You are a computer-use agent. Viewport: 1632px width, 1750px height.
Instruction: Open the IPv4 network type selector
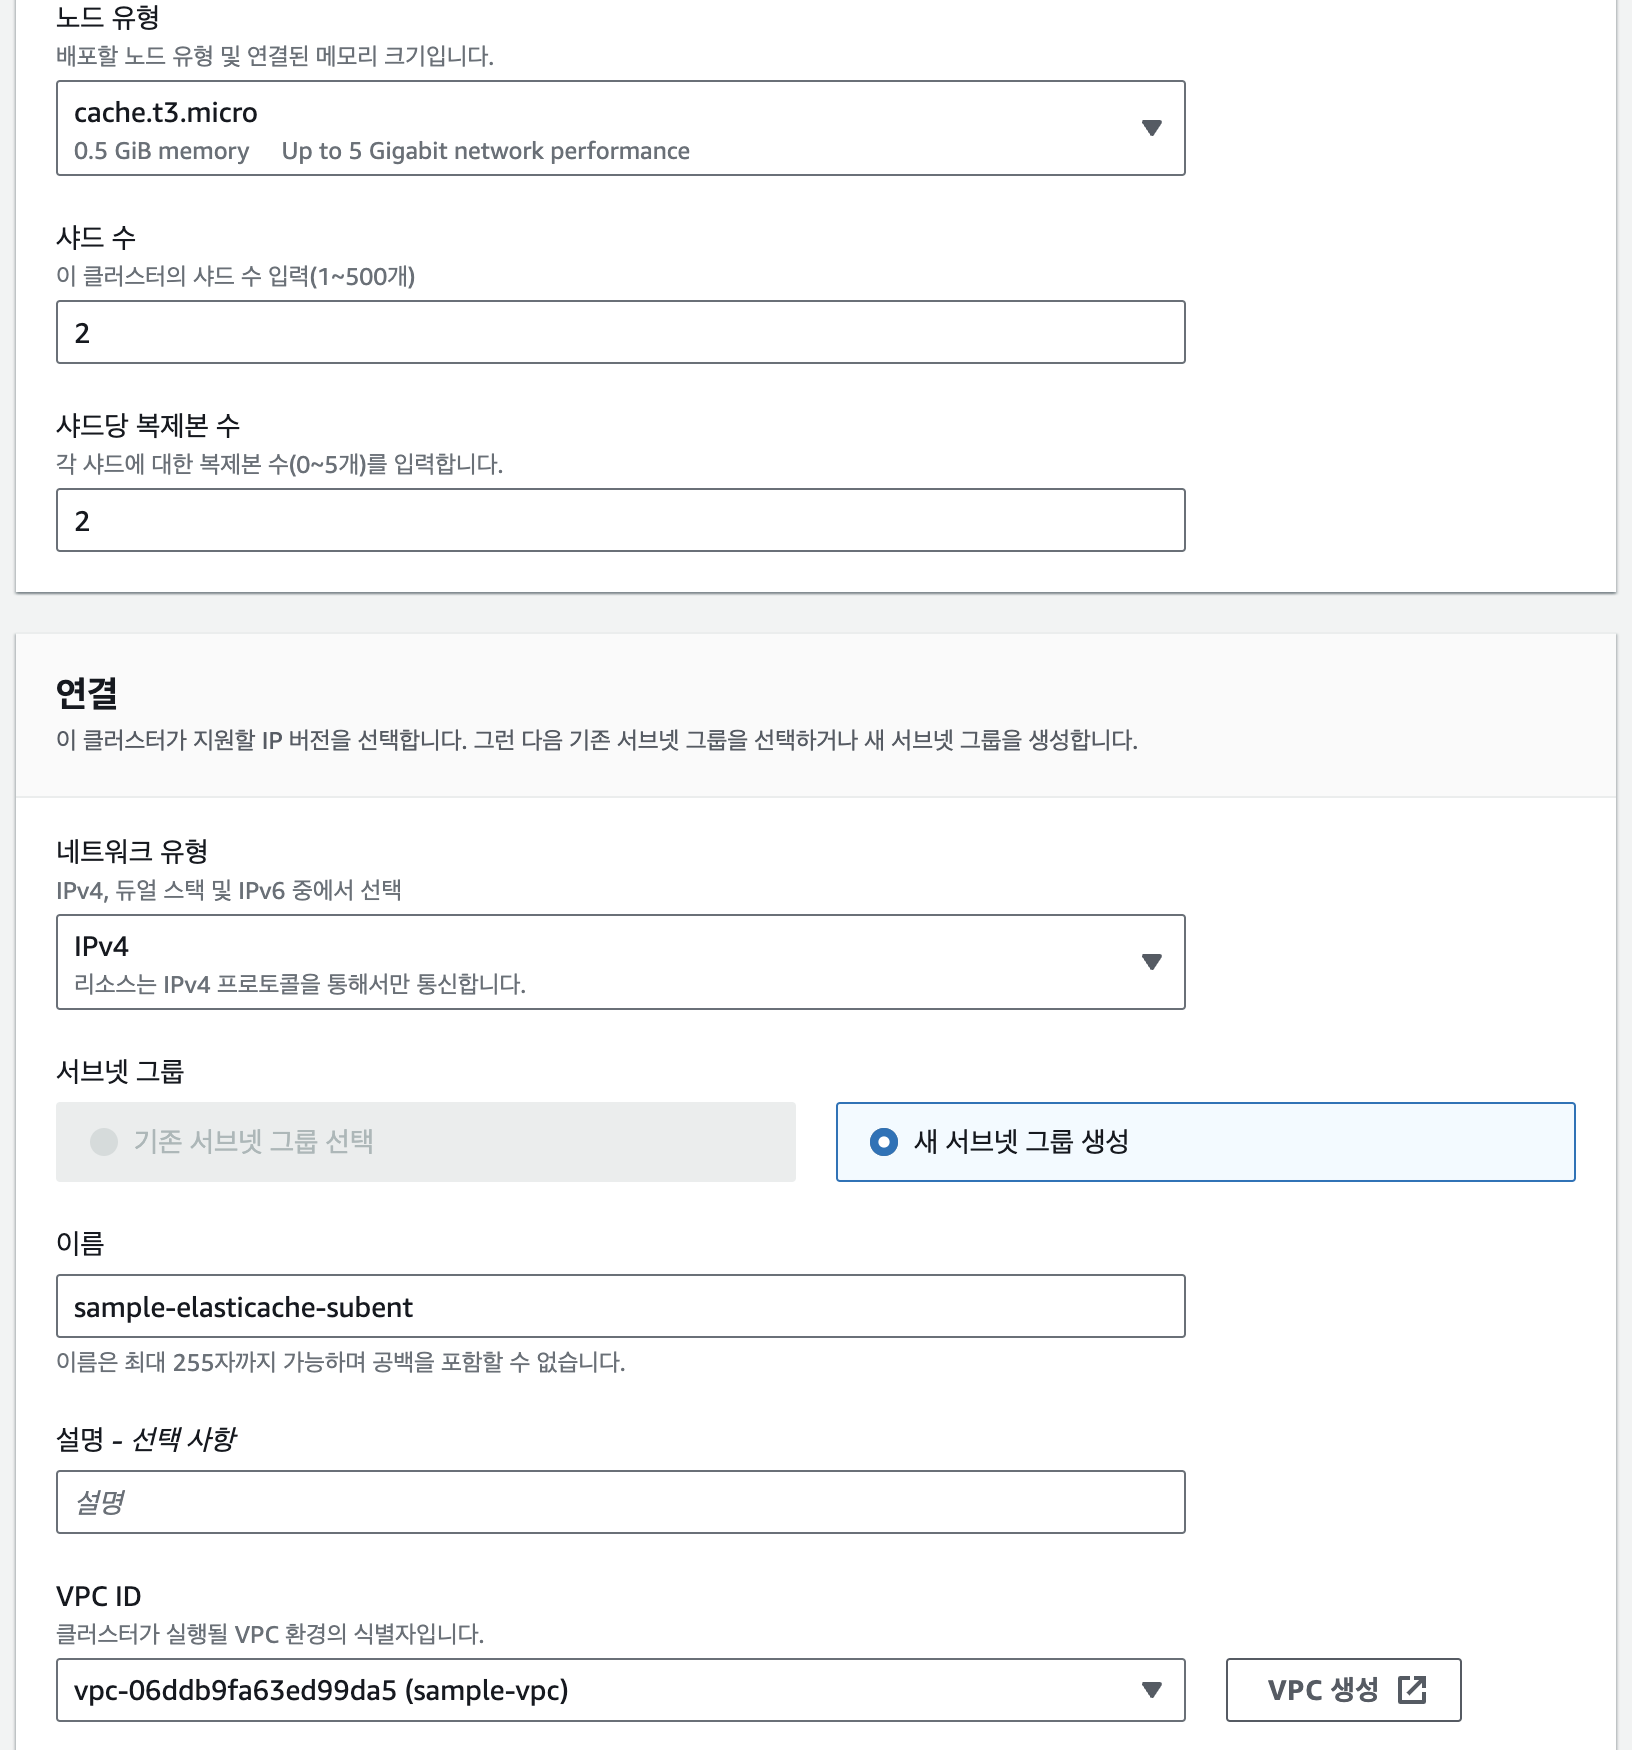click(600, 962)
